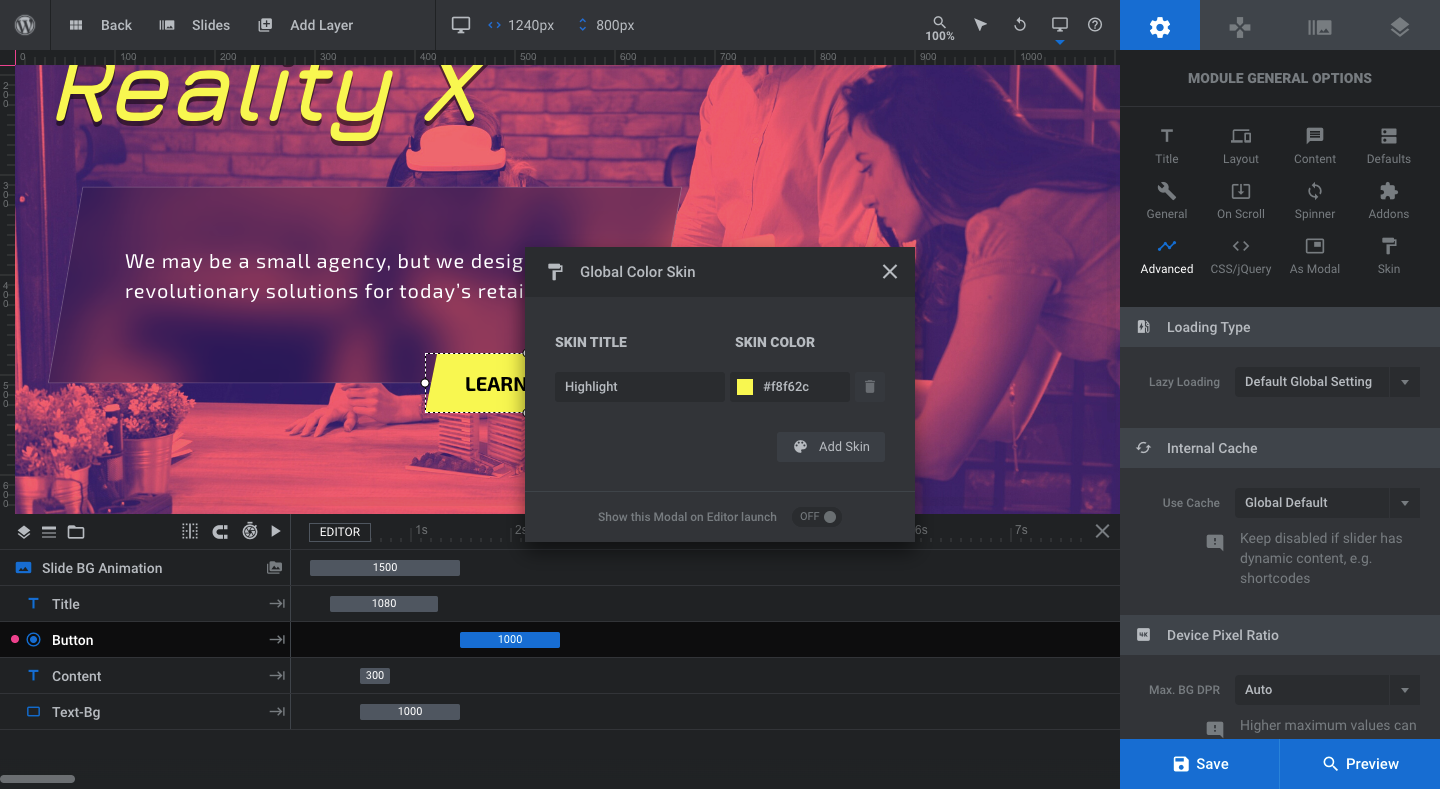Click the Save button
Screen dimensions: 1440x789
click(1200, 764)
